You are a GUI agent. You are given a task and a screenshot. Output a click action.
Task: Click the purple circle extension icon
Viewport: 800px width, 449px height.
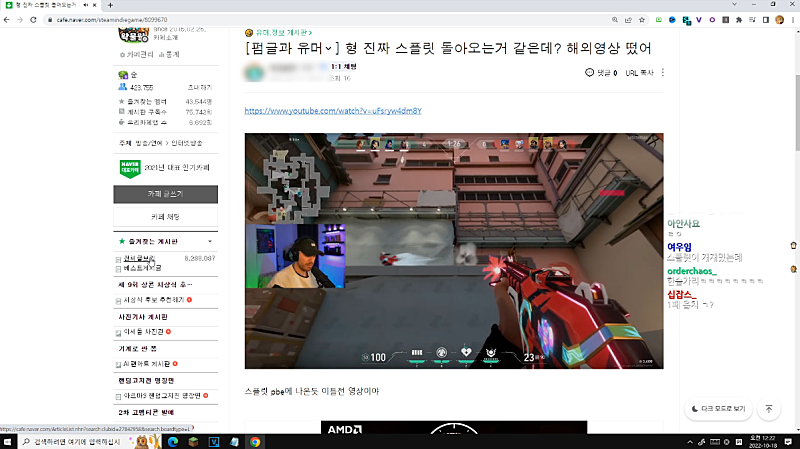[712, 20]
